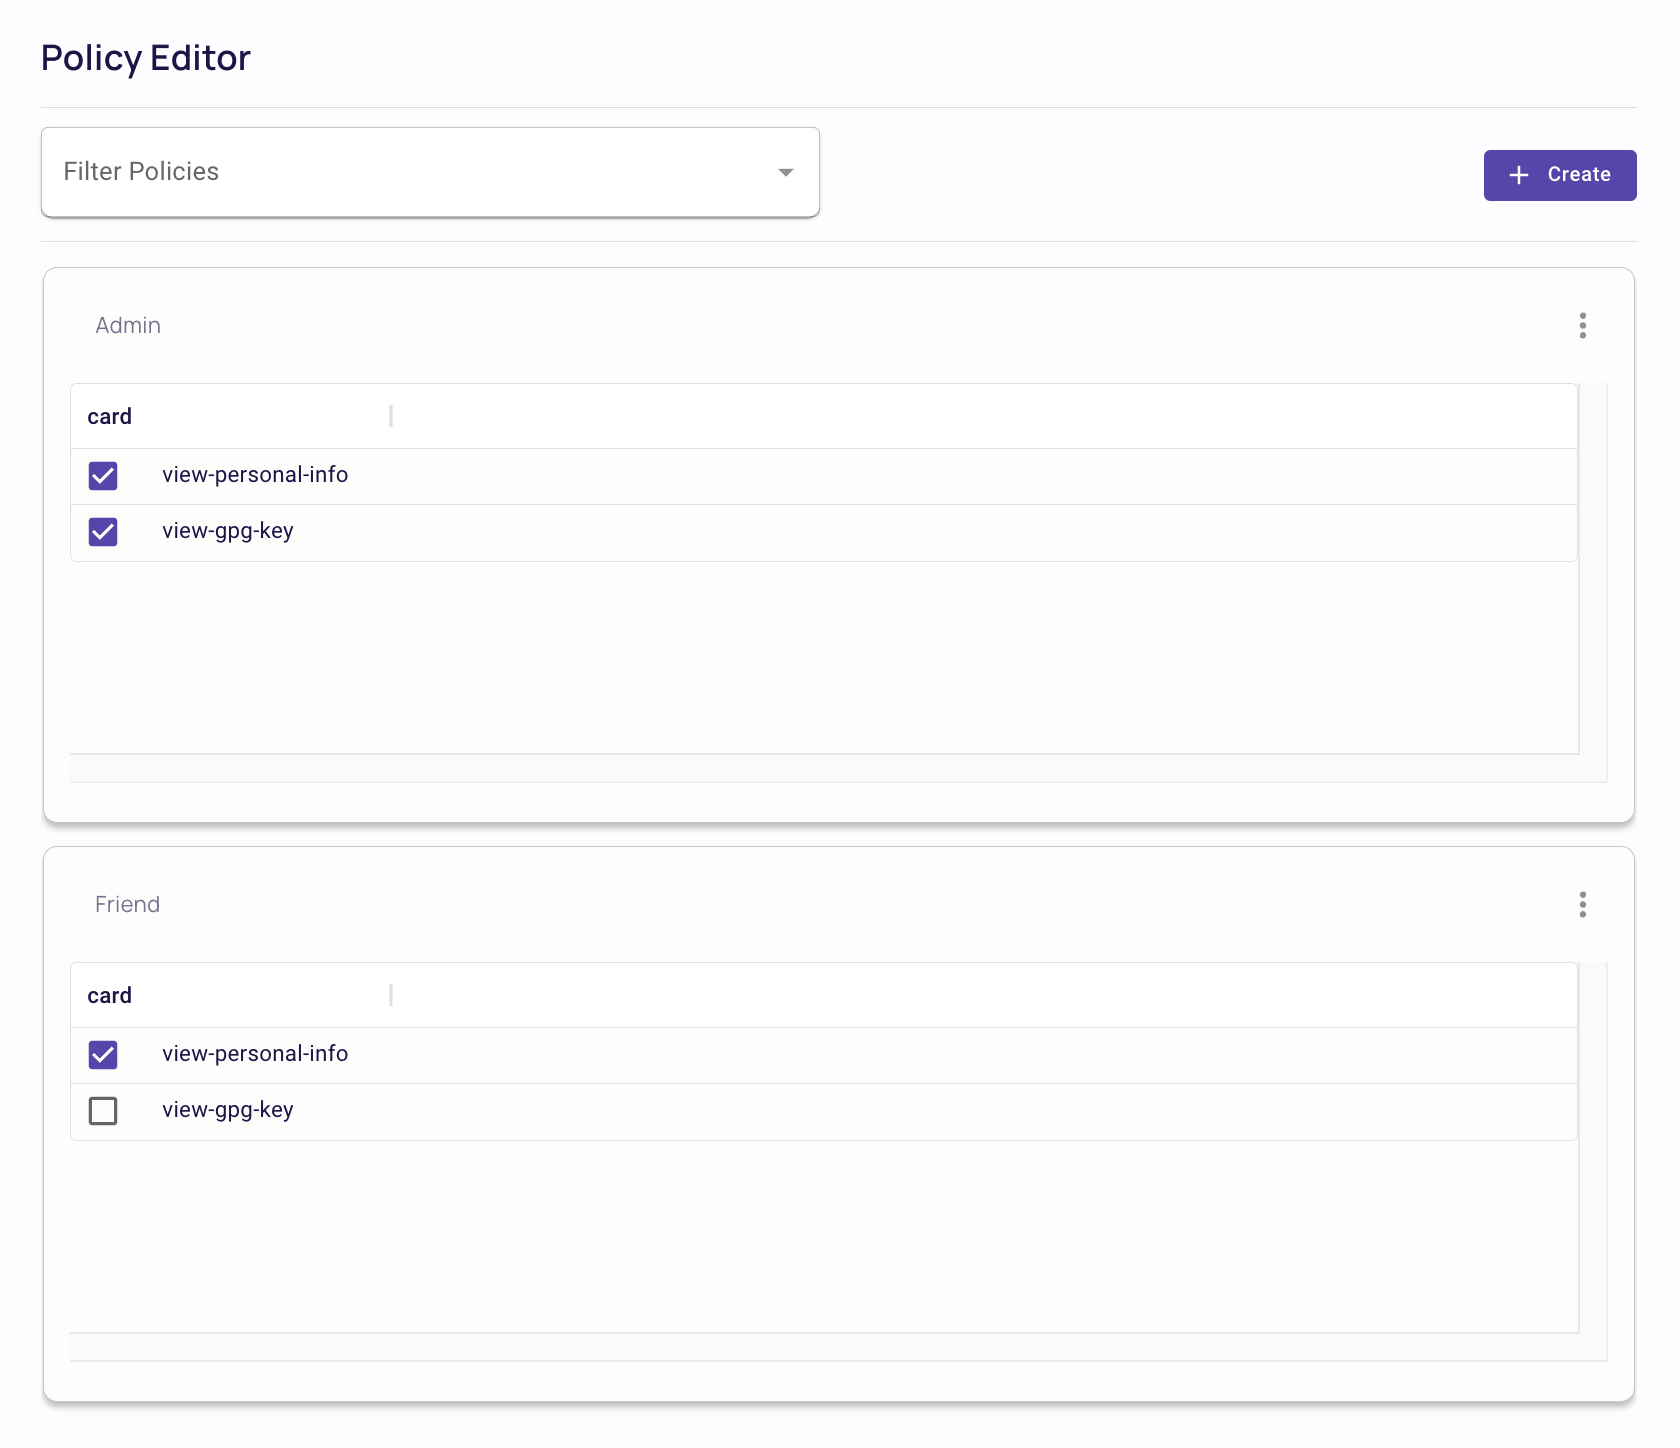The image size is (1680, 1448).
Task: Click the Friend card column resize handle
Action: [391, 995]
